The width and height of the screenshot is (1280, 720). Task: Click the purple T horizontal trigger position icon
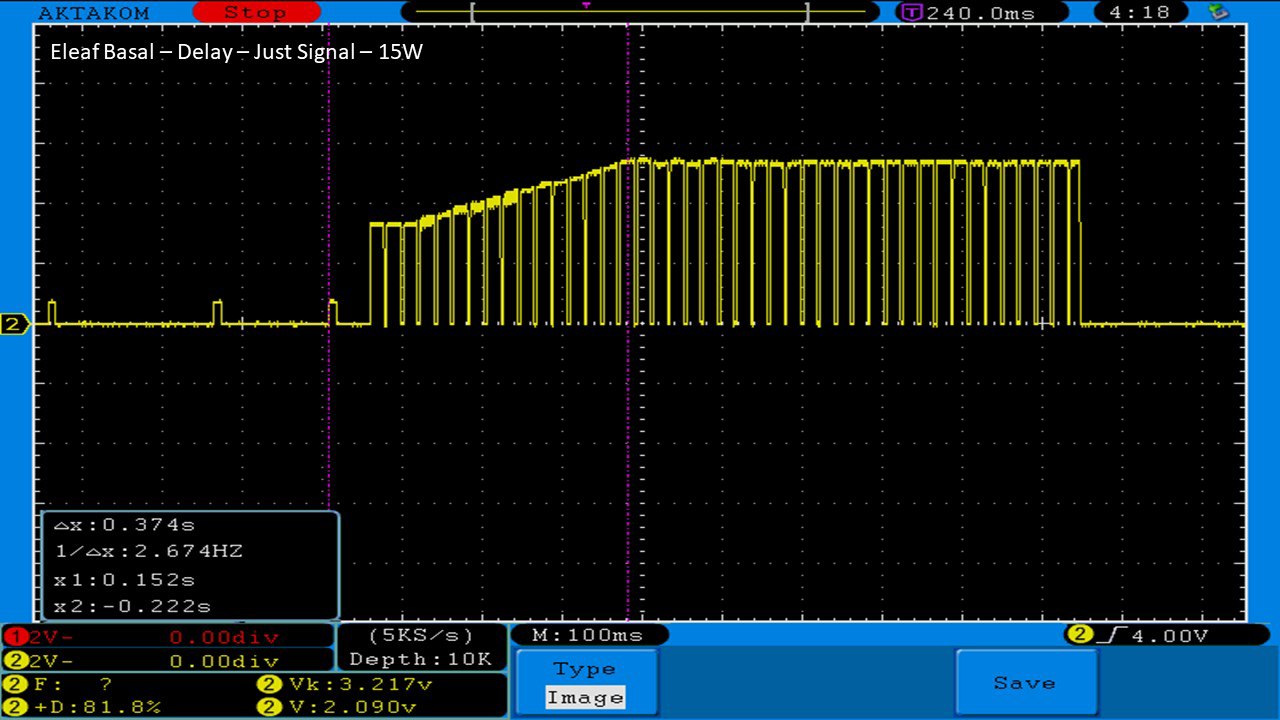(x=911, y=13)
